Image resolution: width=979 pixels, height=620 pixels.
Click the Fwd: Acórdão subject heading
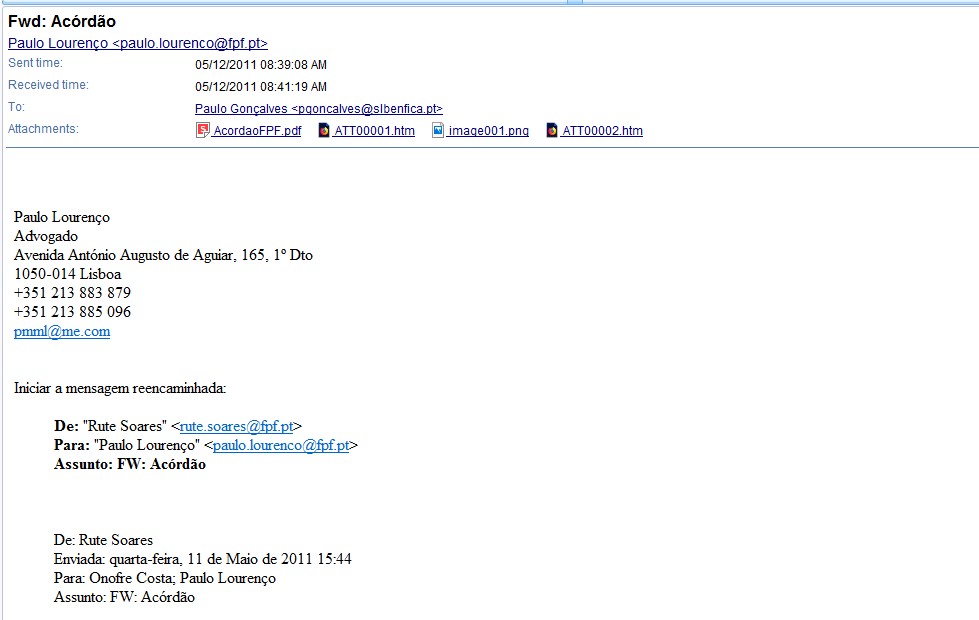62,22
